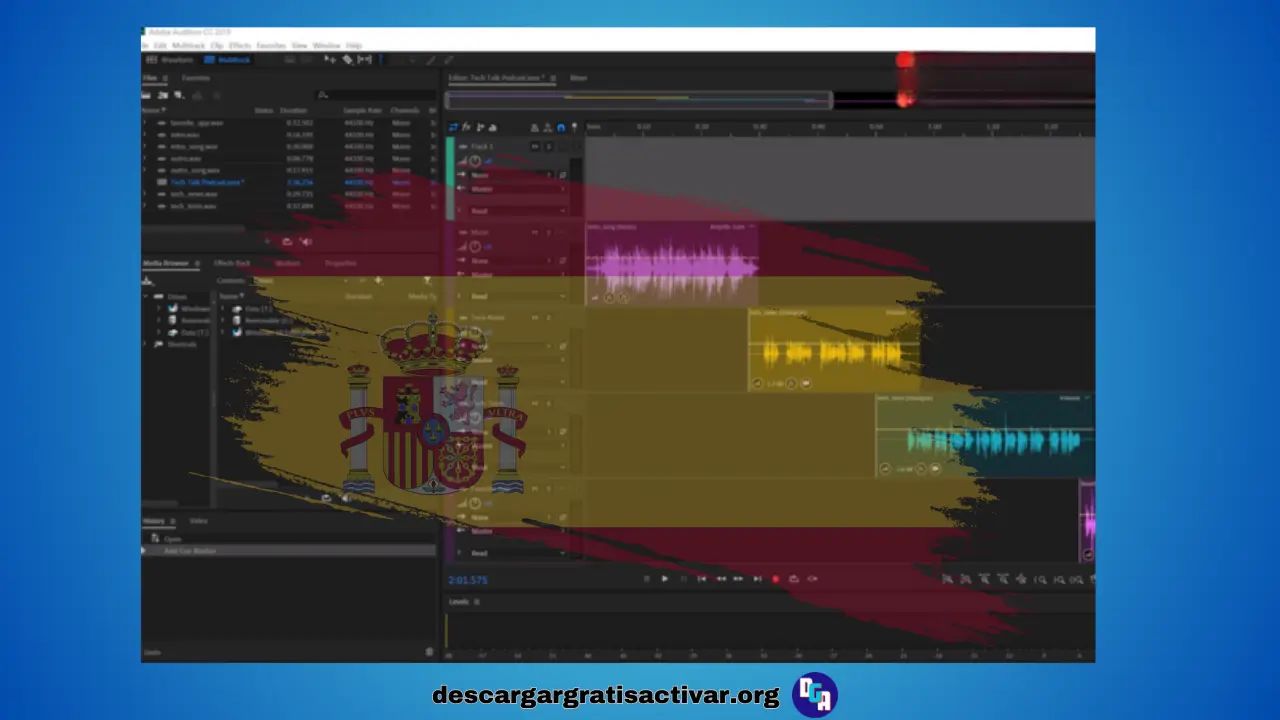This screenshot has width=1280, height=720.
Task: Open the Help menu
Action: (353, 46)
